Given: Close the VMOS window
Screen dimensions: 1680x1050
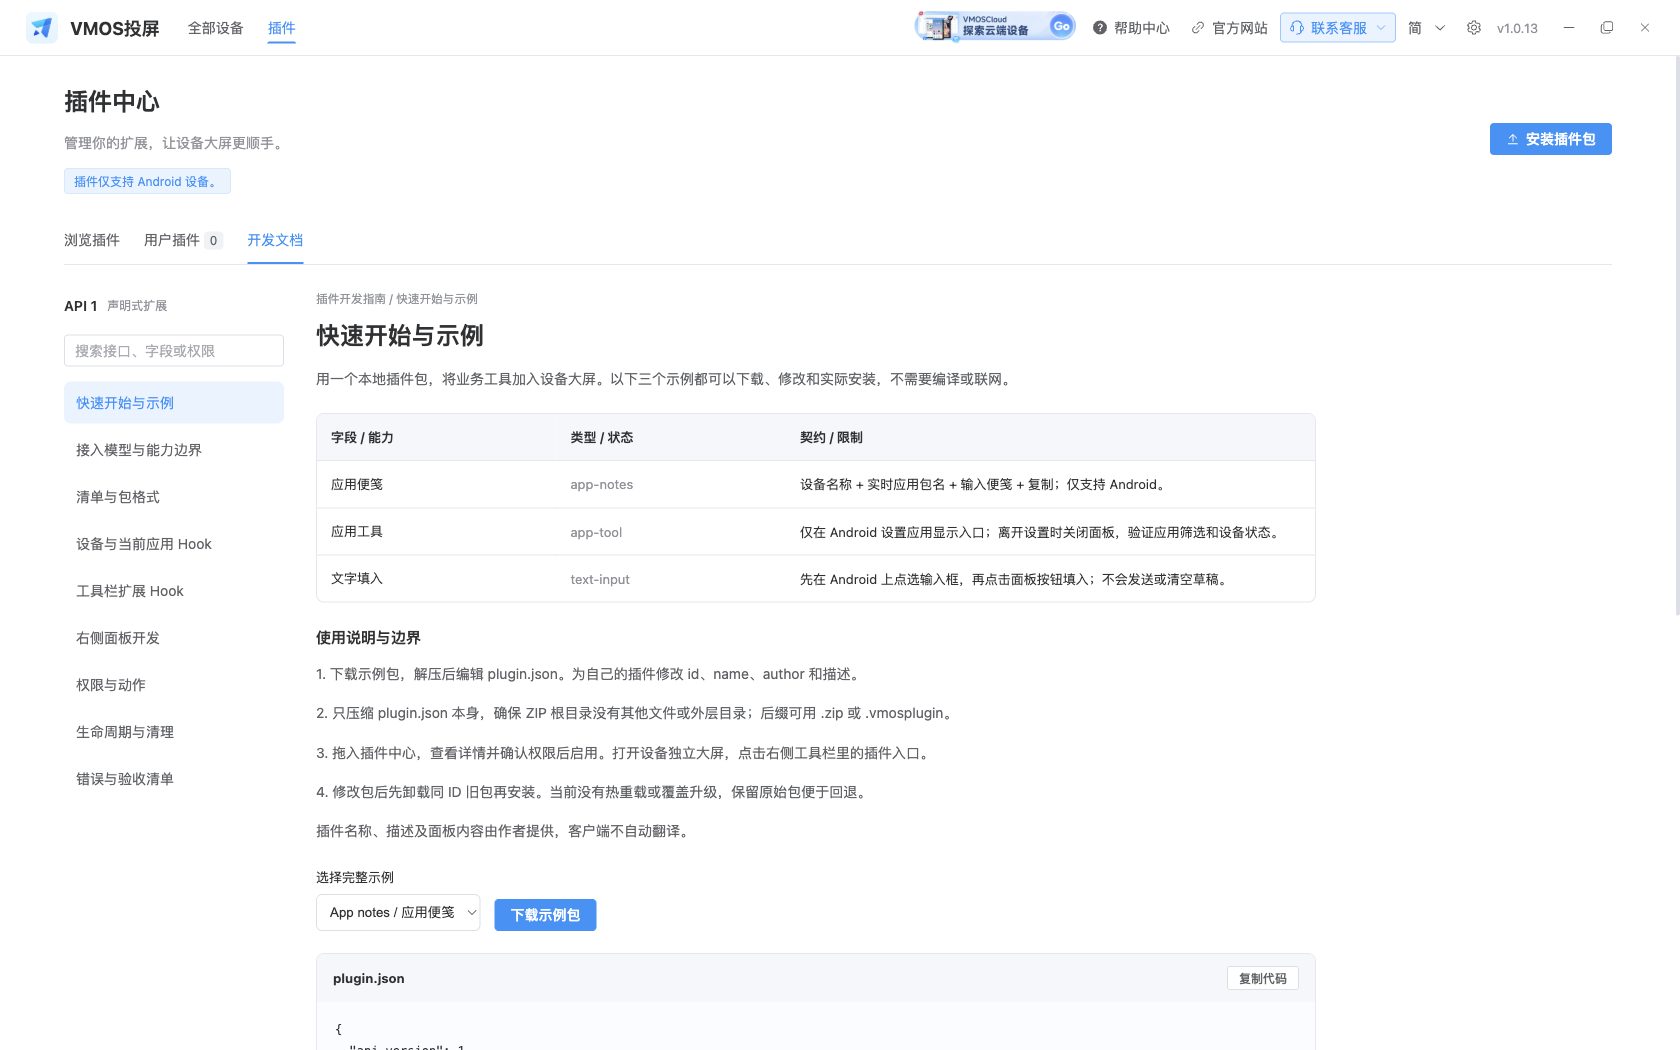Looking at the screenshot, I should [x=1645, y=28].
